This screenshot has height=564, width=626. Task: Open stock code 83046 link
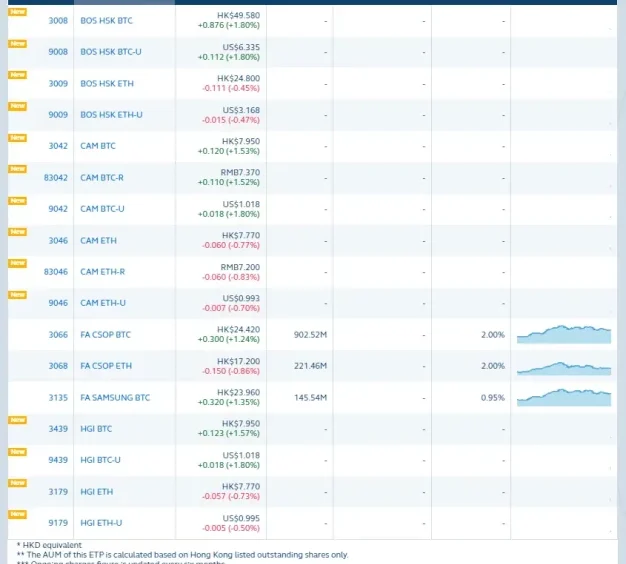[x=55, y=272]
